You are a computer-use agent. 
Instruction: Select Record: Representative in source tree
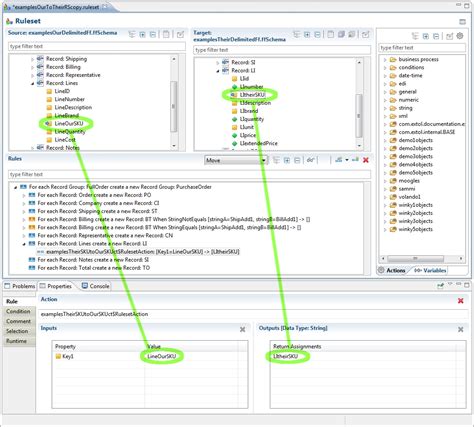pos(73,75)
